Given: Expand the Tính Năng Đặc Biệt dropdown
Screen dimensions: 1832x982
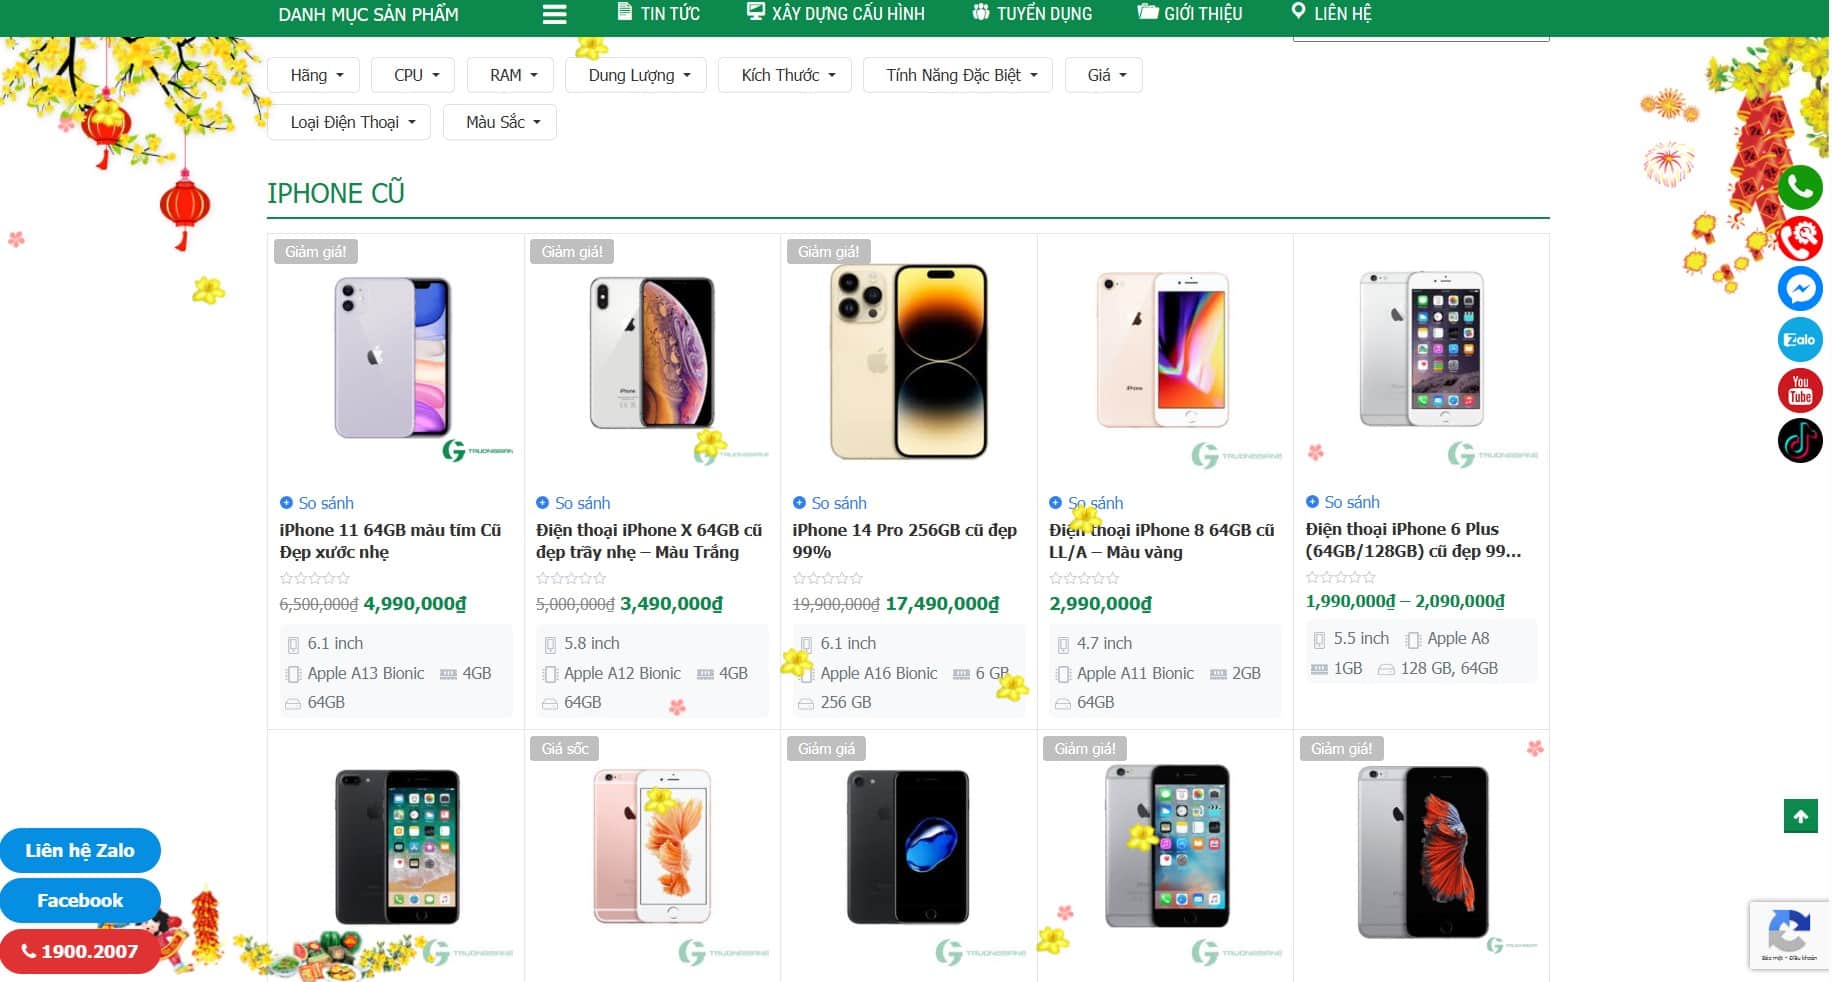Looking at the screenshot, I should pos(958,75).
